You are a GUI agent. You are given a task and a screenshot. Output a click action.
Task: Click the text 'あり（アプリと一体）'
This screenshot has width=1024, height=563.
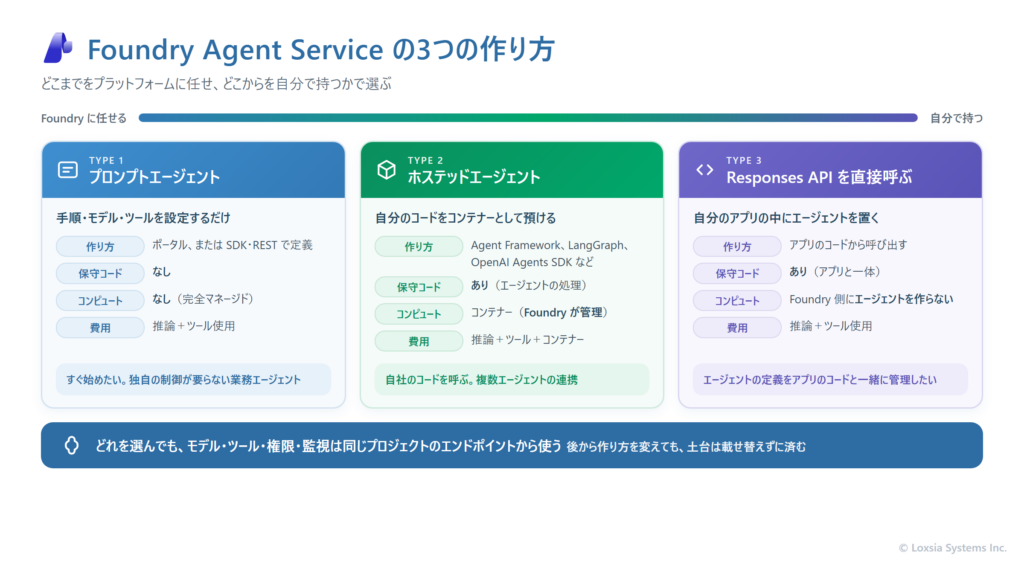point(835,272)
